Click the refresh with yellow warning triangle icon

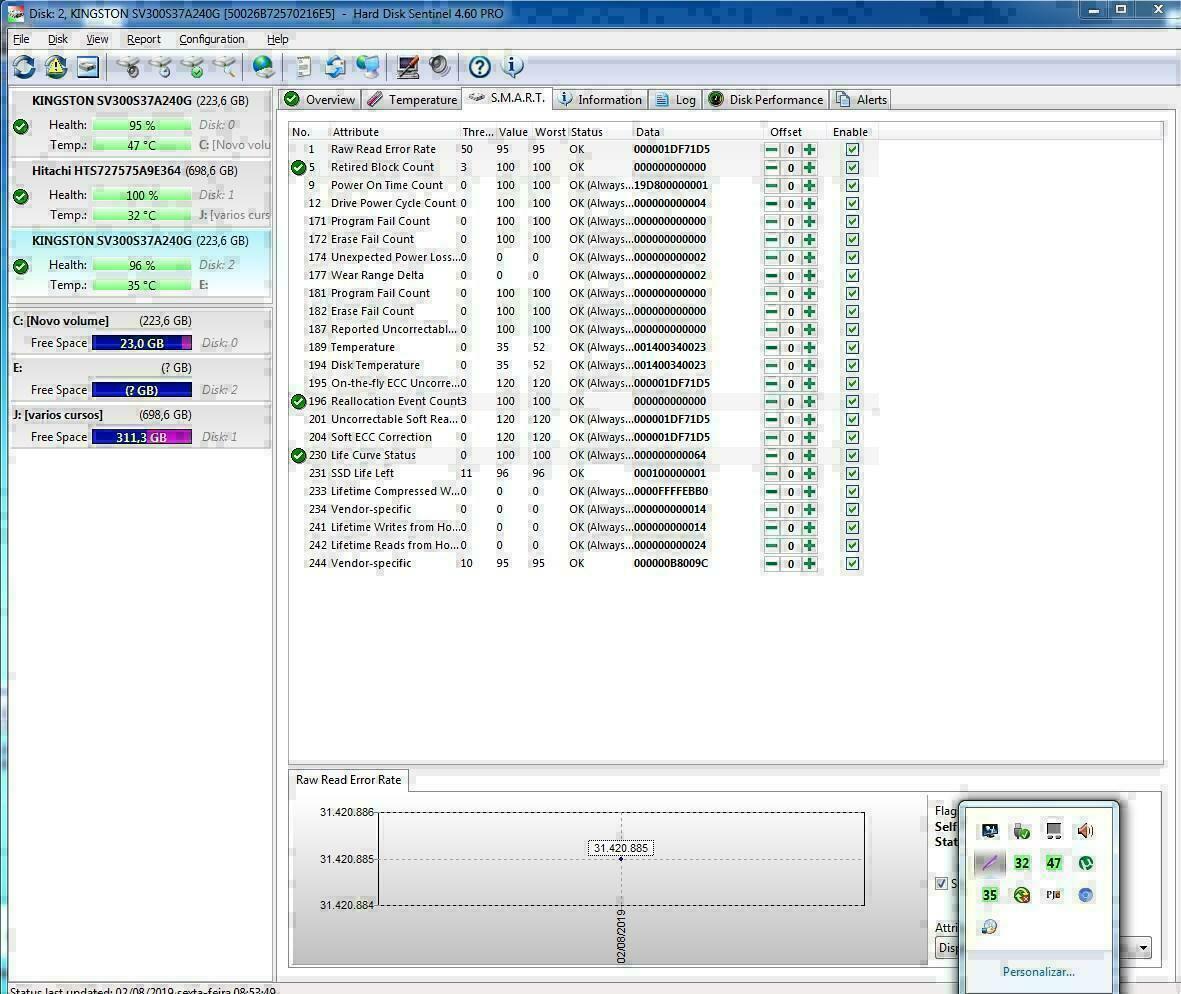[56, 67]
